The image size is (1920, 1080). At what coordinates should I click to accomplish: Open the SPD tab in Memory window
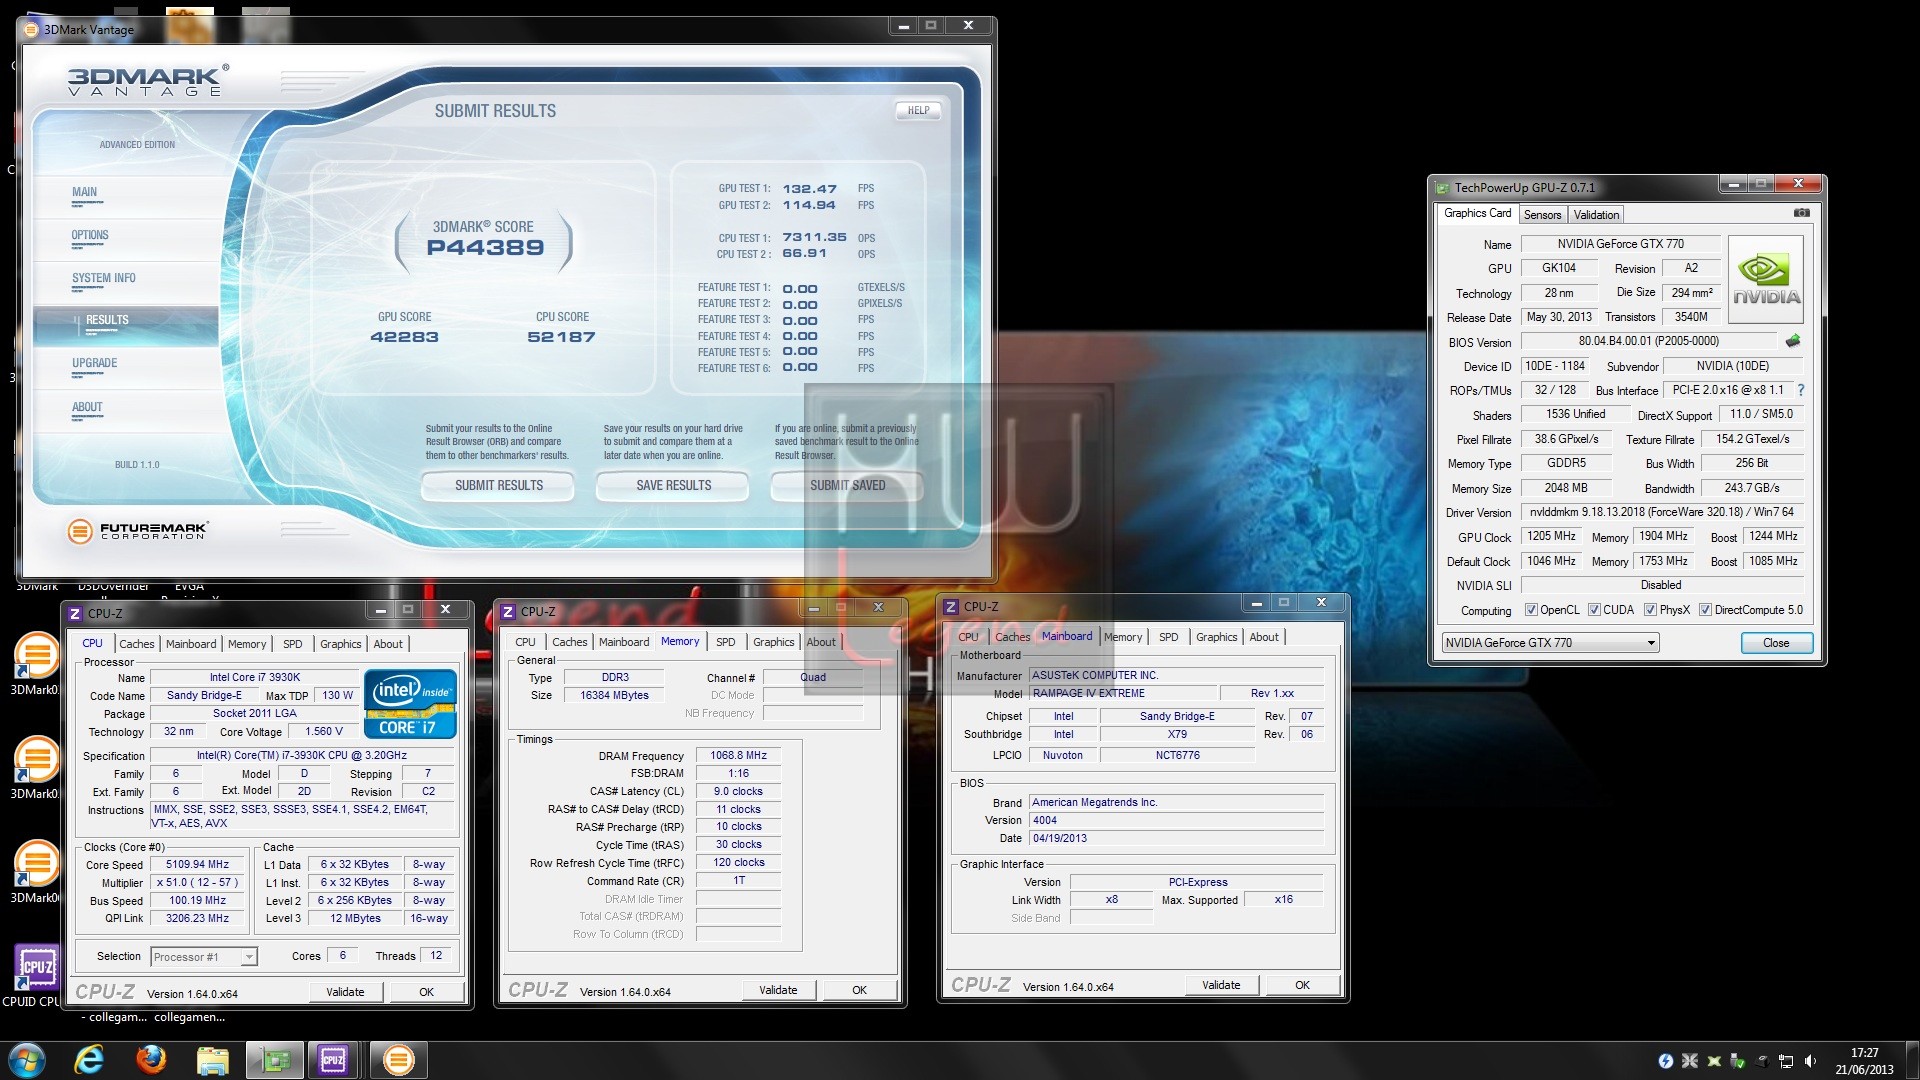tap(726, 642)
